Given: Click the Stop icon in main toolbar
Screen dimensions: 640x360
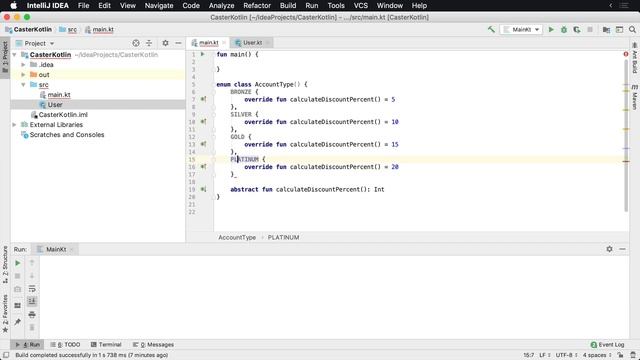Looking at the screenshot, I should point(590,29).
